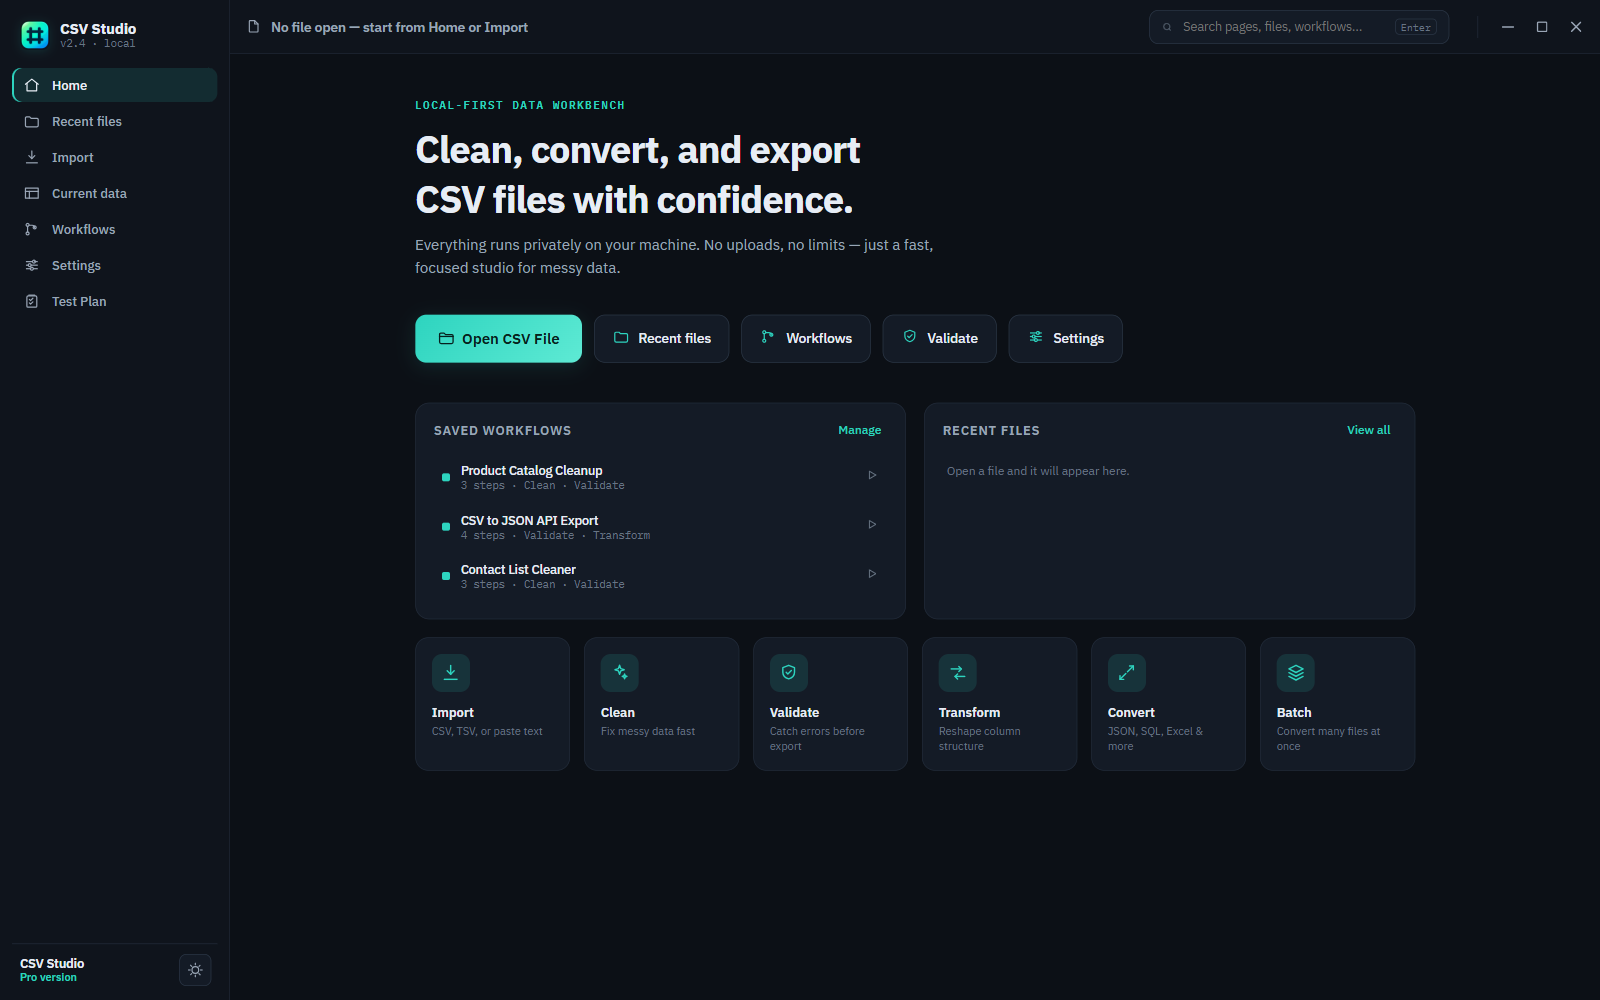The image size is (1600, 1000).
Task: Run the Product Catalog Cleanup workflow play icon
Action: coord(872,475)
